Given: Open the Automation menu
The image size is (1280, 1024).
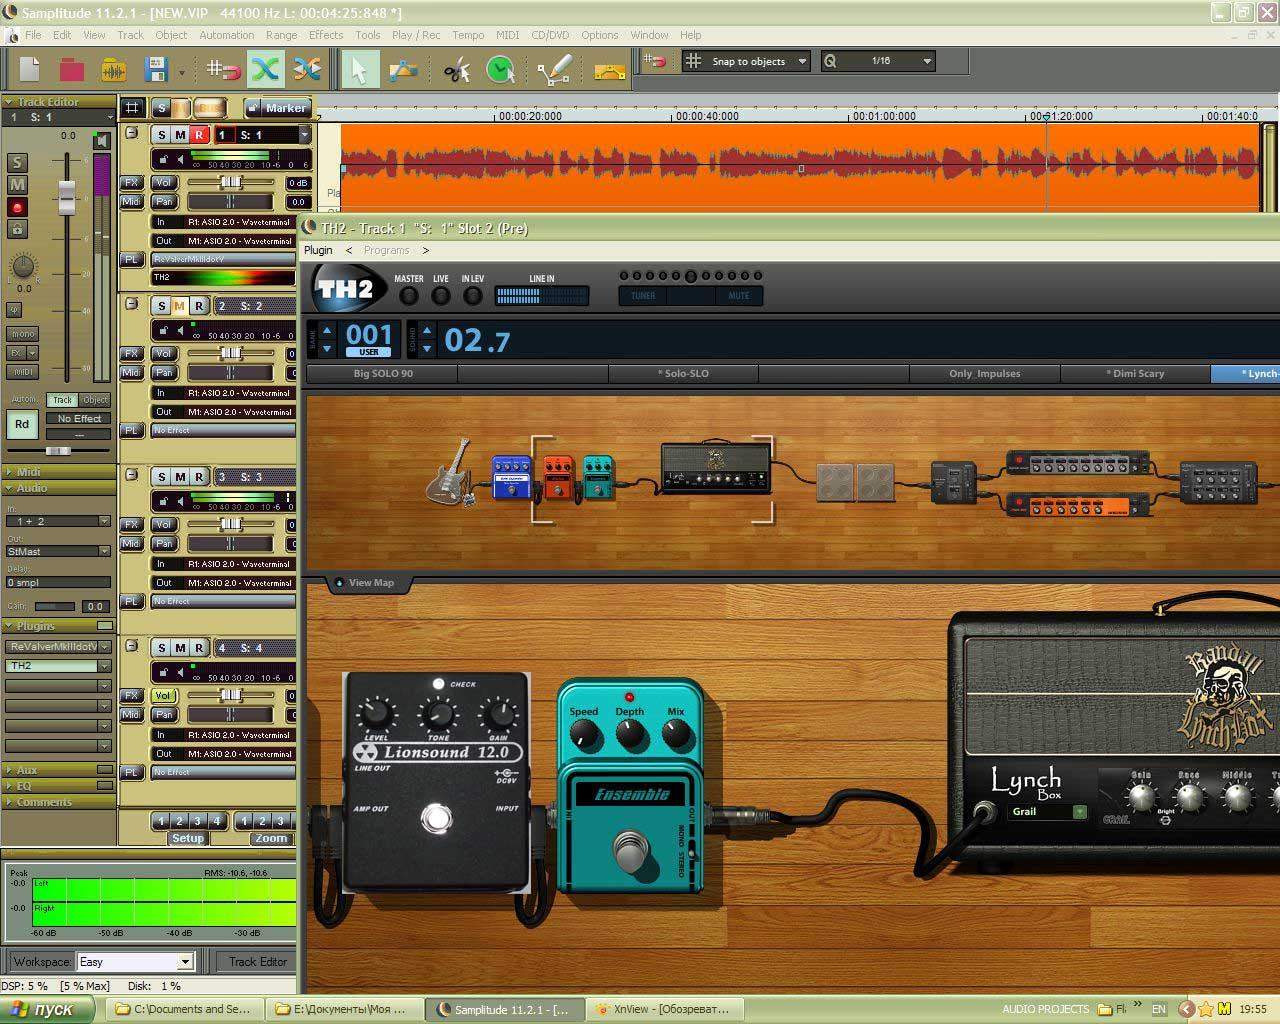Looking at the screenshot, I should 227,35.
